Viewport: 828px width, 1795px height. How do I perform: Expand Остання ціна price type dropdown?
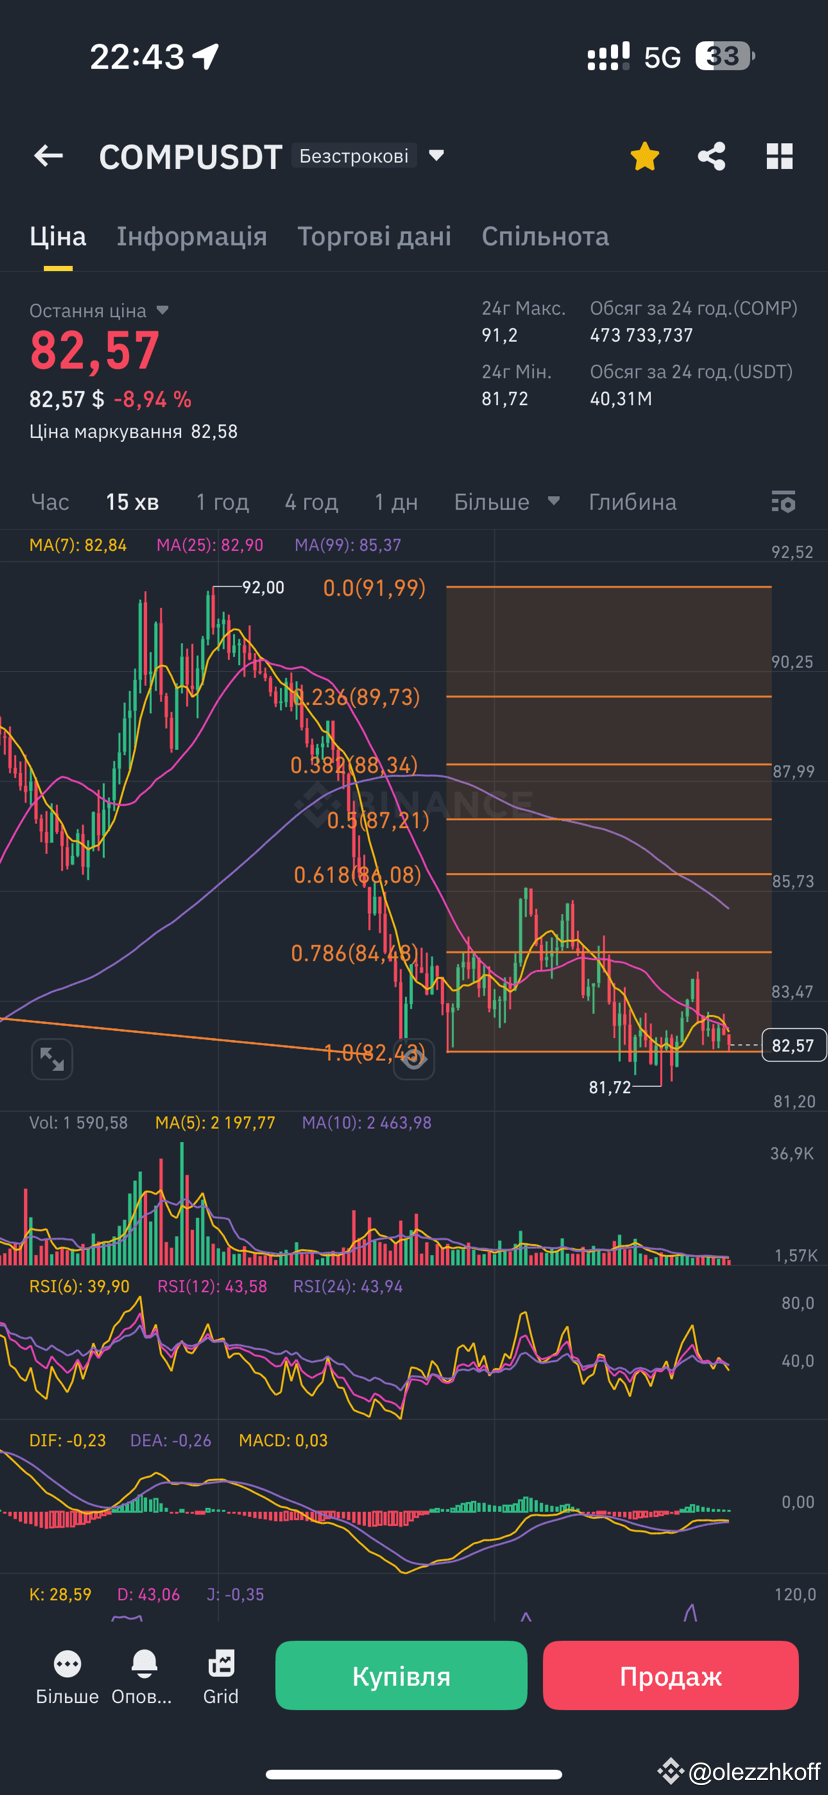(x=162, y=311)
